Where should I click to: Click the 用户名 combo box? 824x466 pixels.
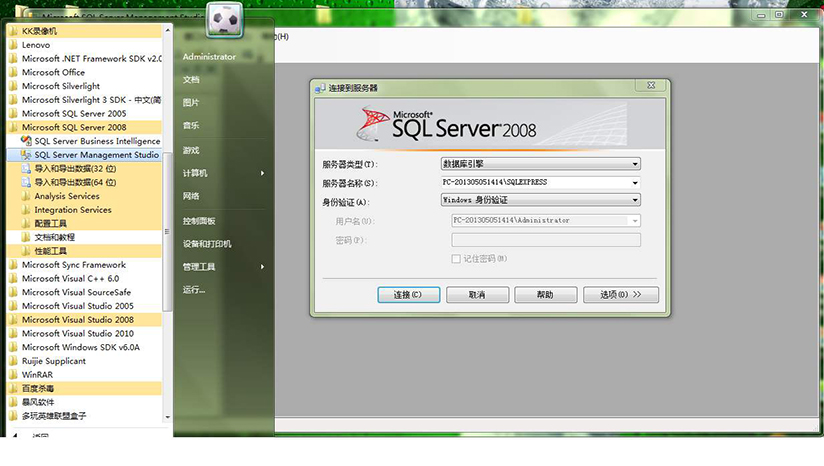545,221
